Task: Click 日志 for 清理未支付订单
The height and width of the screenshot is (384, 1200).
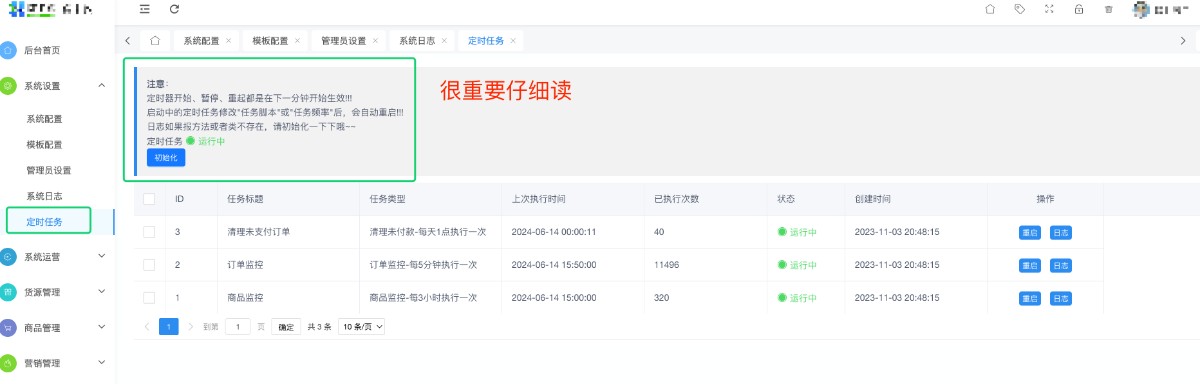Action: click(x=1061, y=232)
